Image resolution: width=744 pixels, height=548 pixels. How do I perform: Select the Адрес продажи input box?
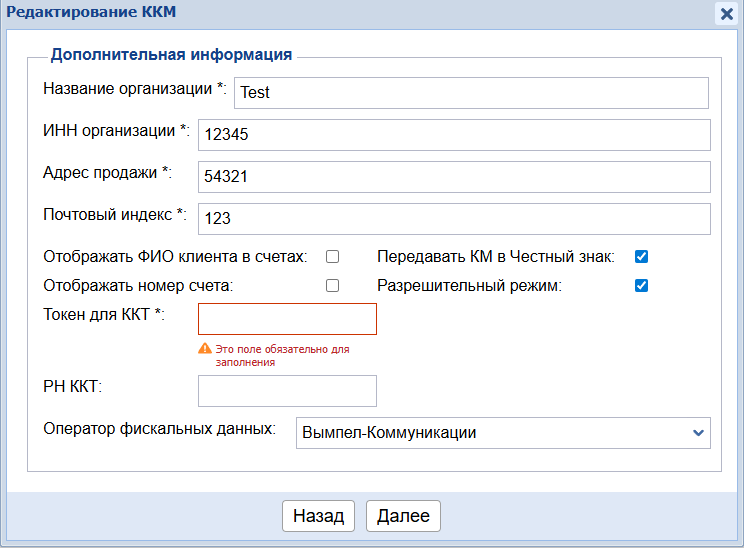[454, 177]
